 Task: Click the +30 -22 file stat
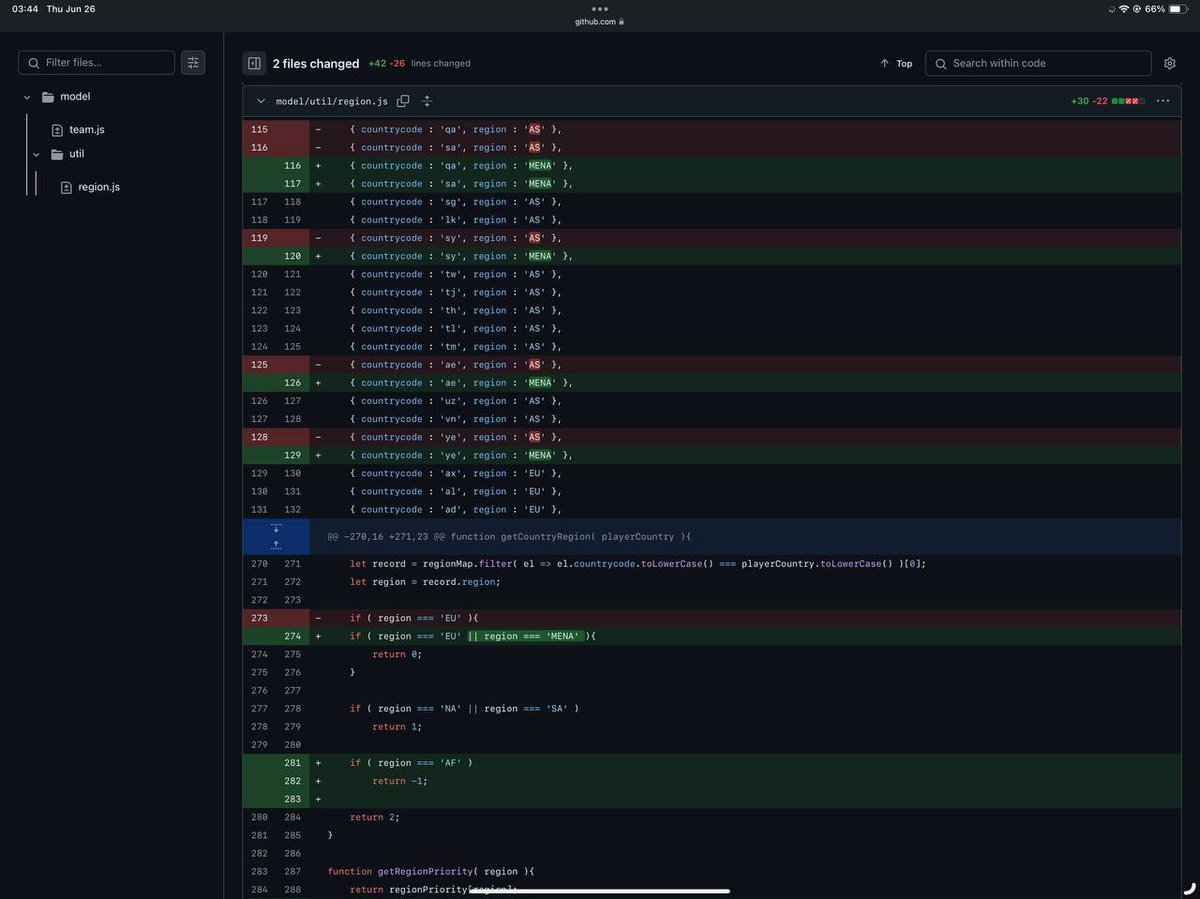1089,101
